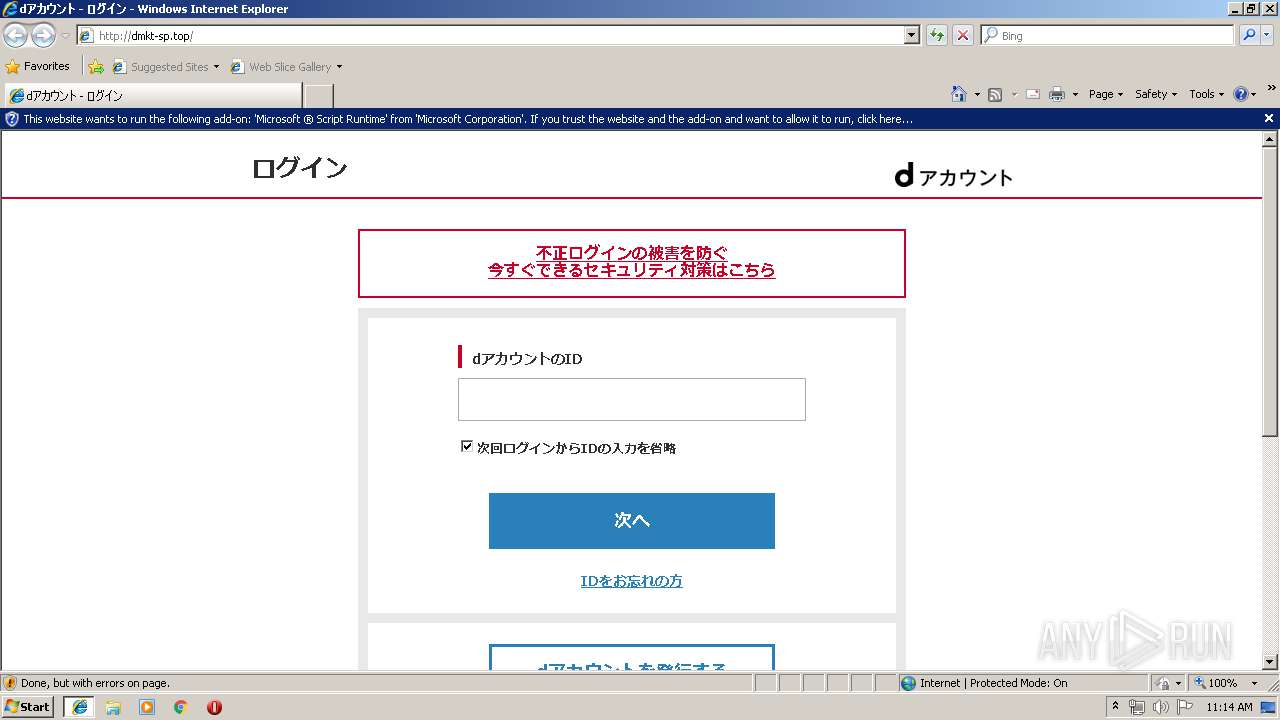Open the Safety menu
The width and height of the screenshot is (1280, 720).
click(x=1156, y=94)
